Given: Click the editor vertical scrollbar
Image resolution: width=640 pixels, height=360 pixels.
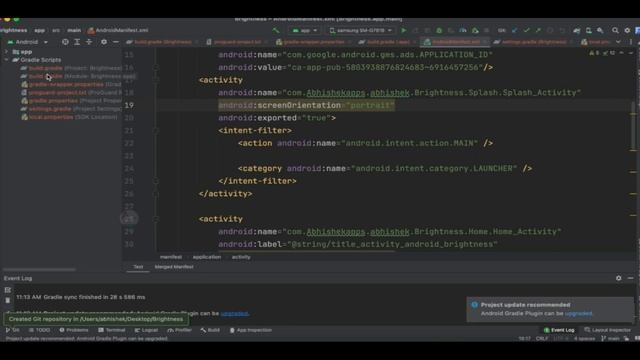Looking at the screenshot, I should click(x=633, y=127).
